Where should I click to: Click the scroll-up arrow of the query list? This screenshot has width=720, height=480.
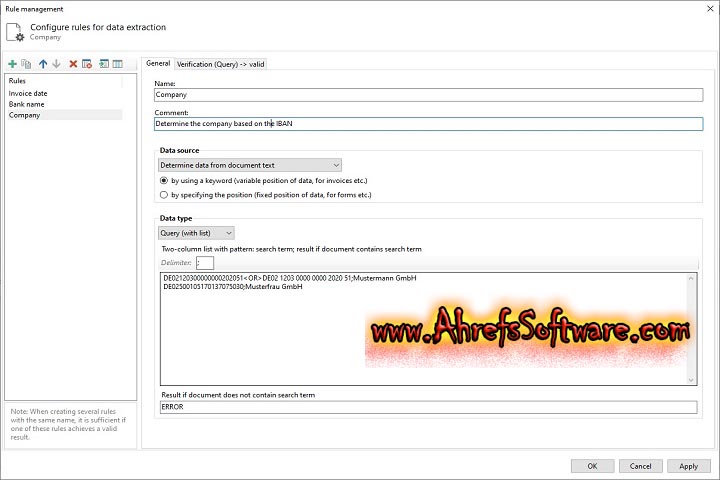coord(691,278)
